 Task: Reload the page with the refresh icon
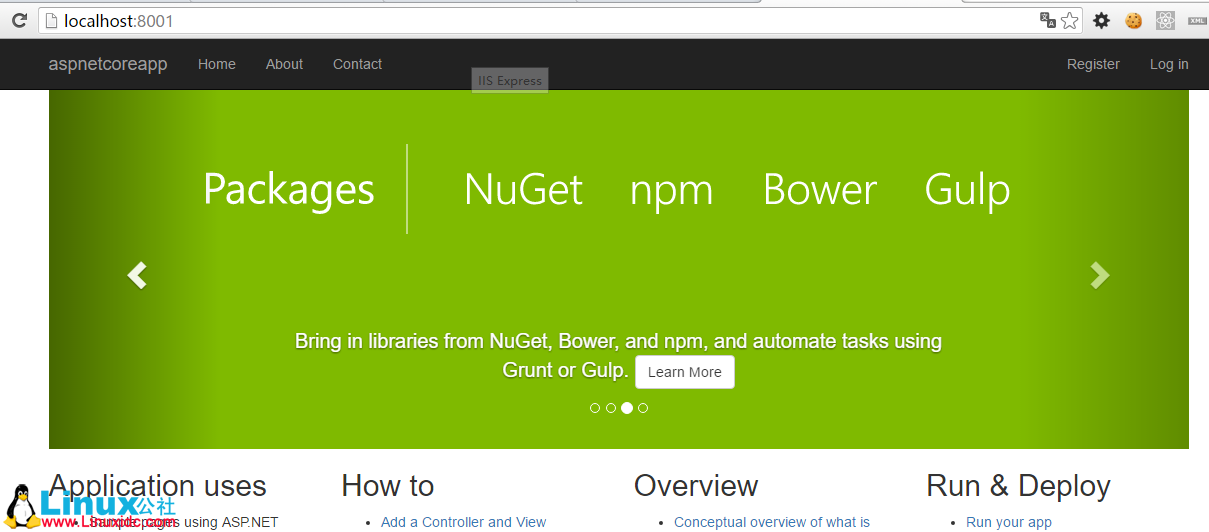click(19, 20)
